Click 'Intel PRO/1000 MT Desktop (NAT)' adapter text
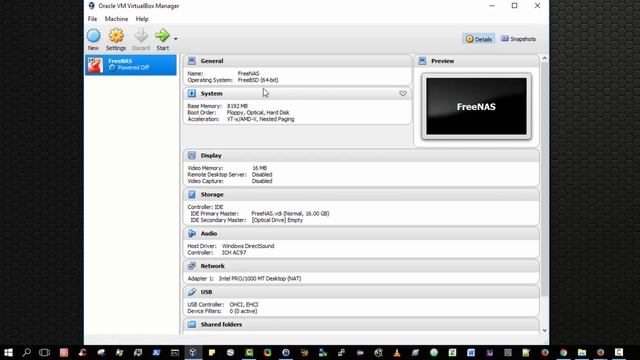 tap(260, 279)
